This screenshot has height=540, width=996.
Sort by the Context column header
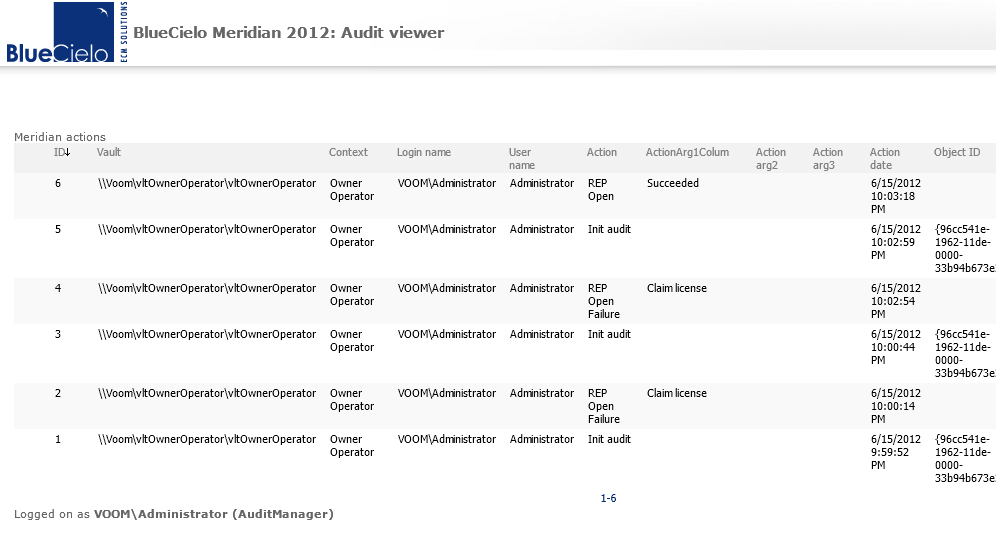point(348,152)
